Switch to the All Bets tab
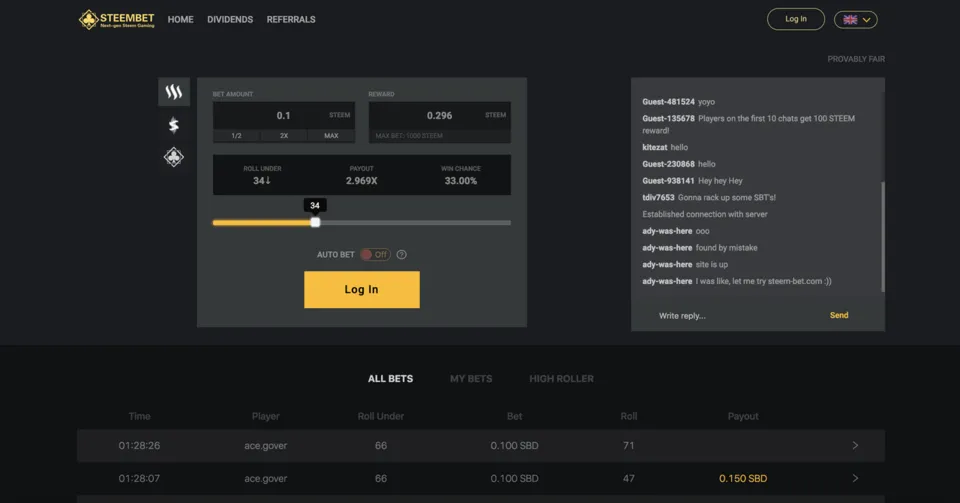The width and height of the screenshot is (960, 503). 391,379
